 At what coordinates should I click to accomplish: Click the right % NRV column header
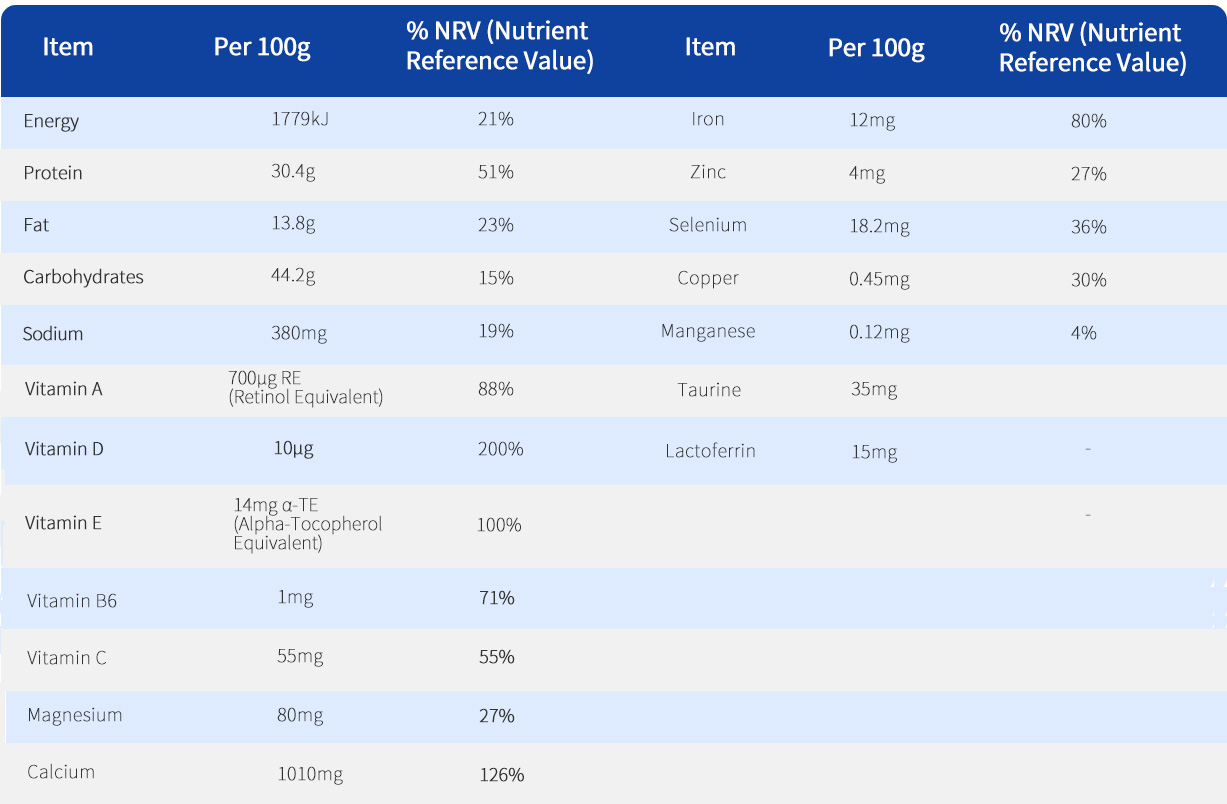point(1092,48)
